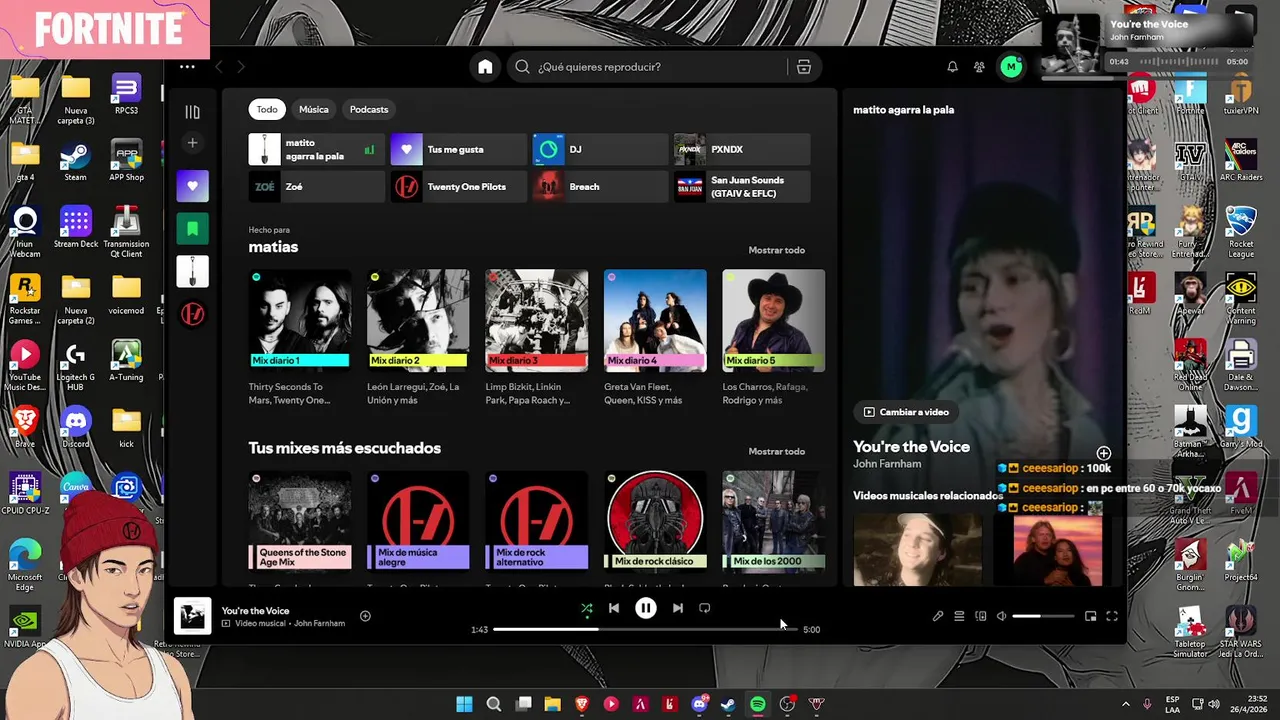Viewport: 1280px width, 720px height.
Task: Open John Farnham artist link in player bar
Action: 320,623
